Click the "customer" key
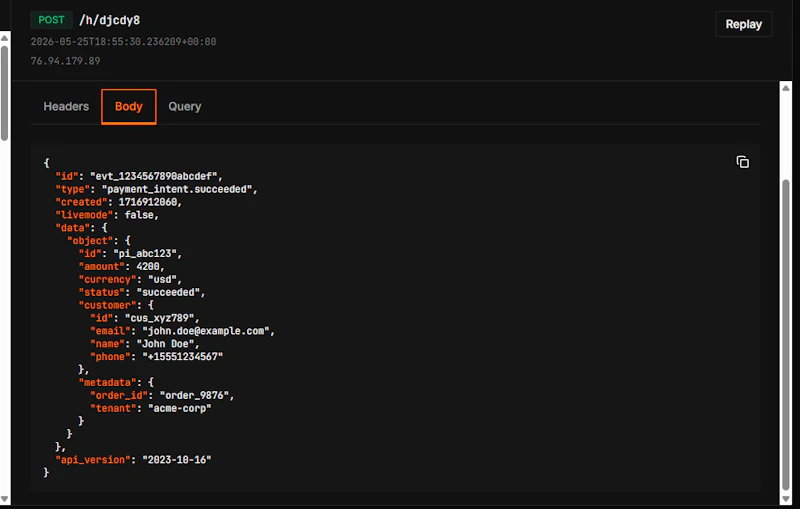 107,305
